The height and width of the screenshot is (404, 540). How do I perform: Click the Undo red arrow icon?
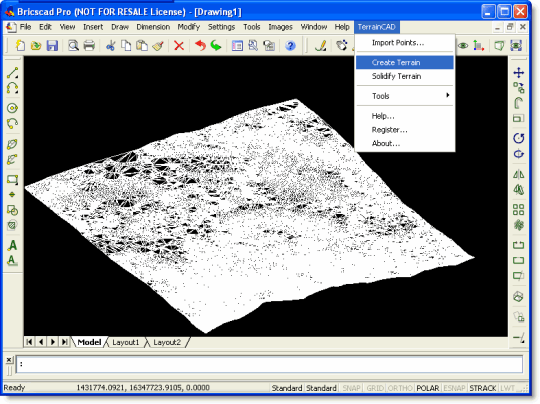200,45
